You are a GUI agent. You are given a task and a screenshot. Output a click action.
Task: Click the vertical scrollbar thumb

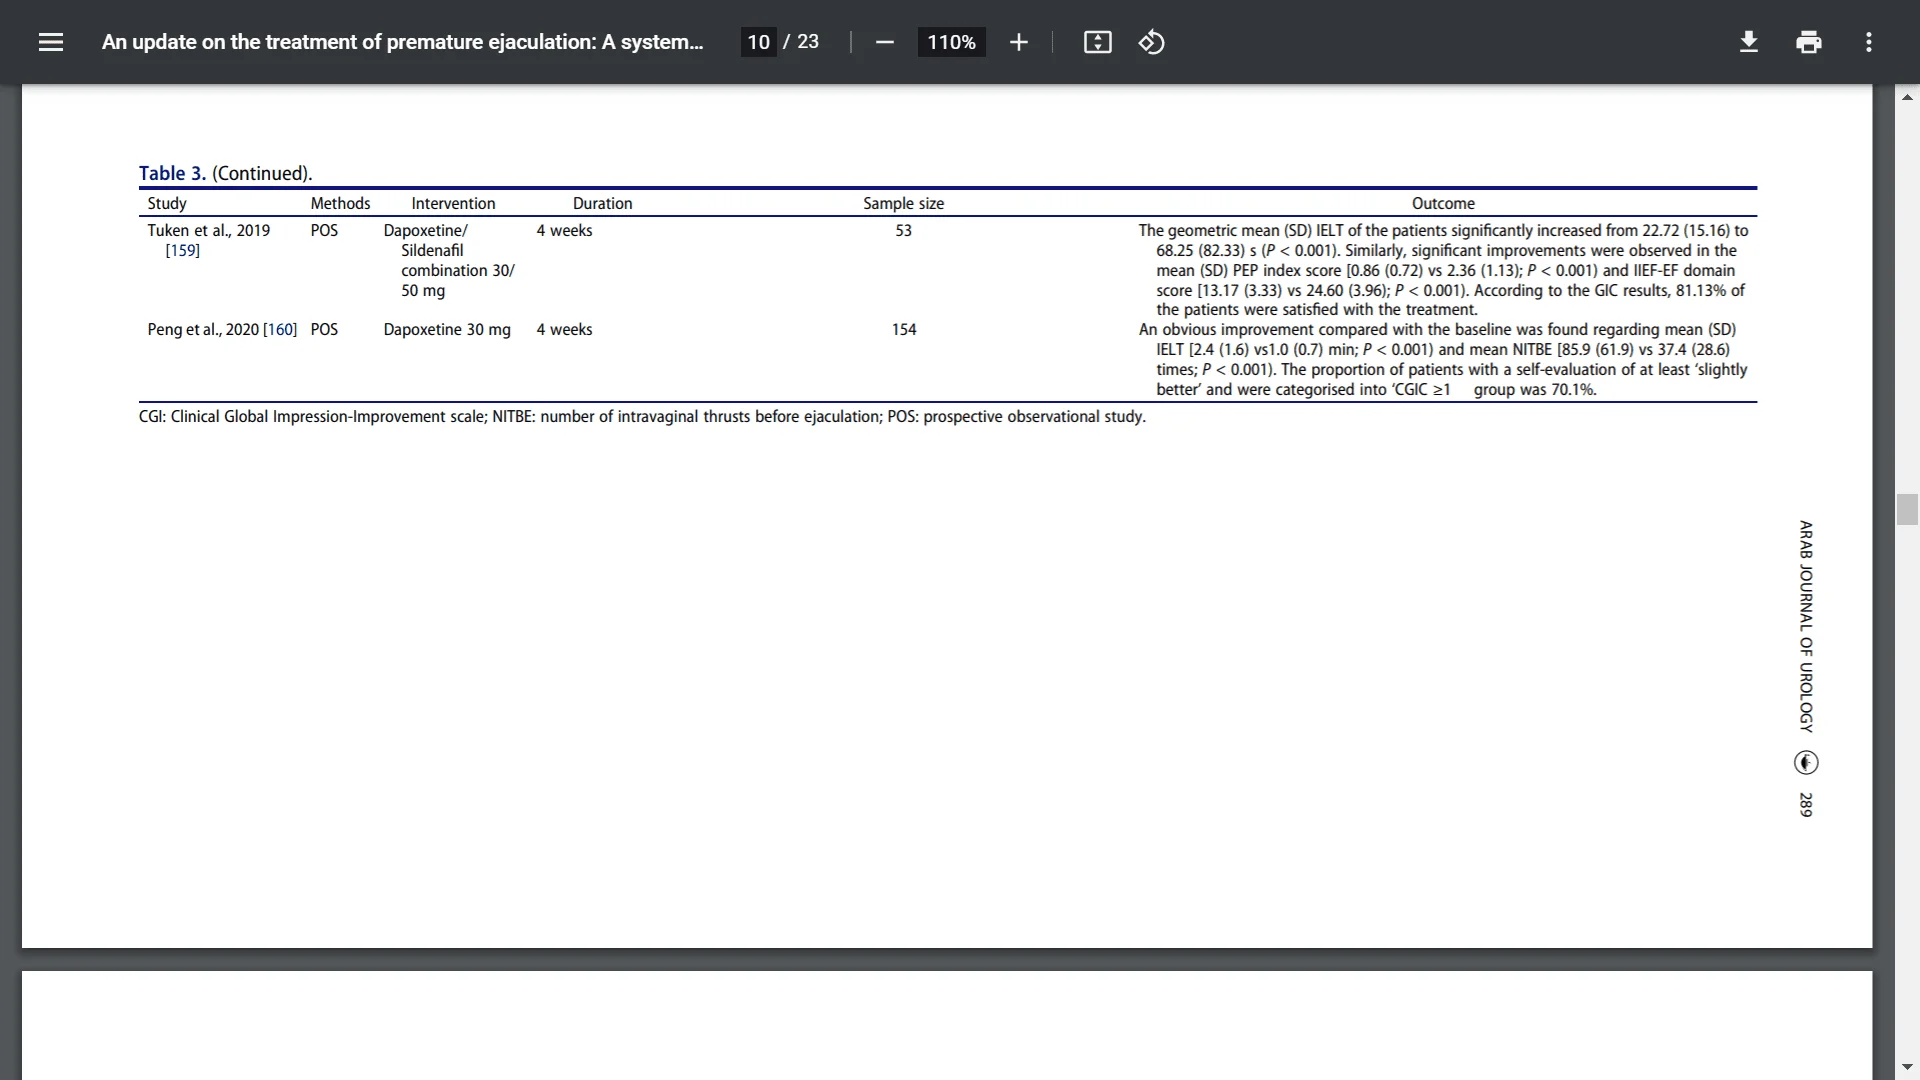(1907, 509)
